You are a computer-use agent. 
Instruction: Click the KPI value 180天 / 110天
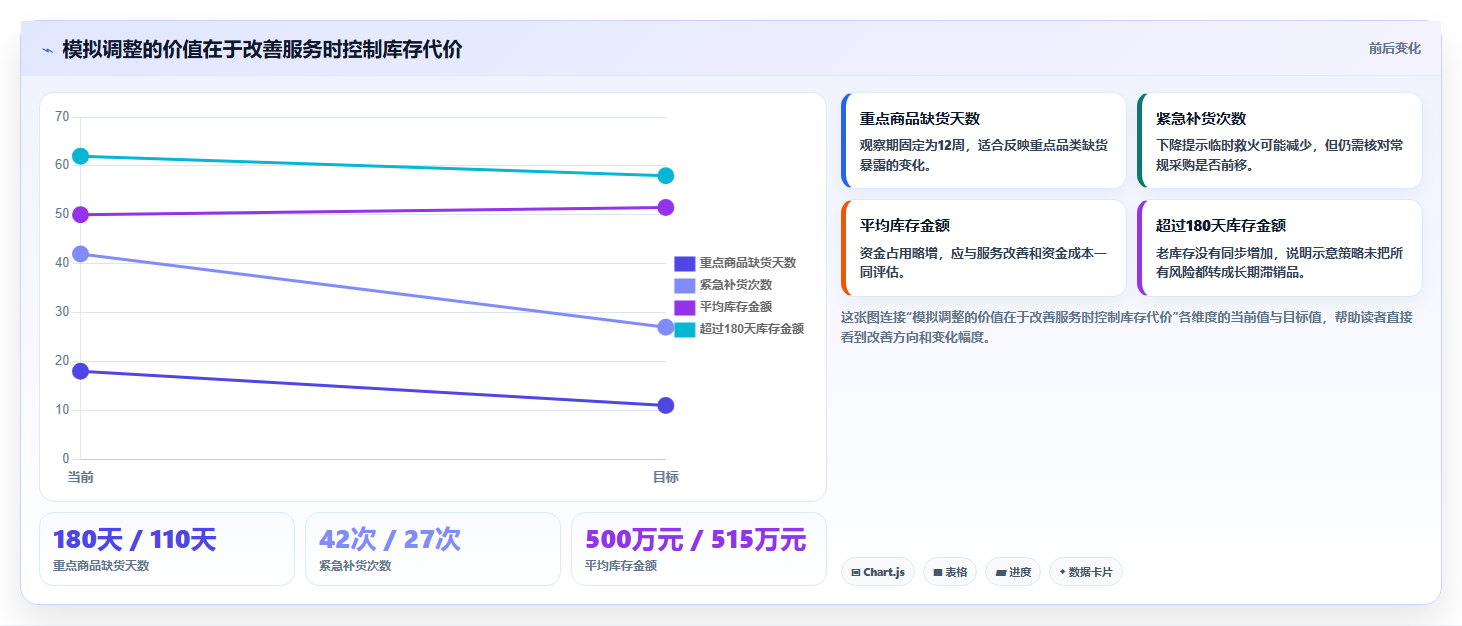[135, 540]
